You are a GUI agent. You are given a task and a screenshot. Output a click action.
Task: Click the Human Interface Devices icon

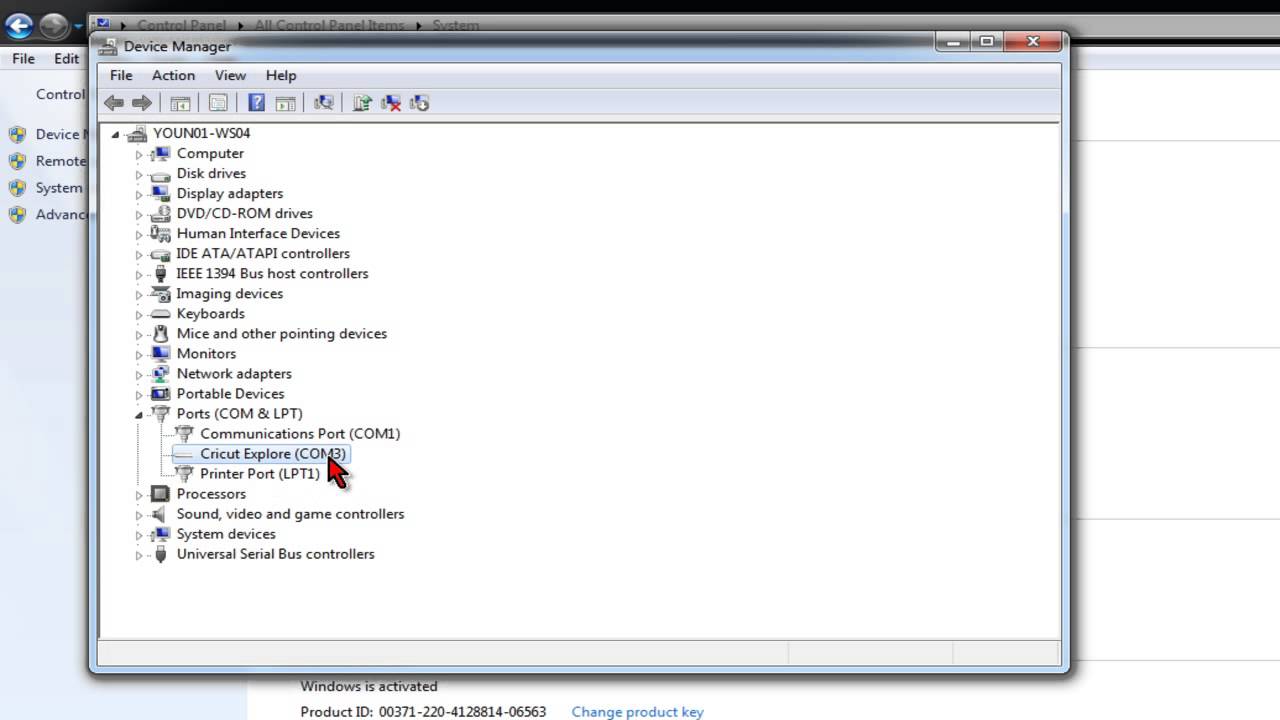[x=160, y=234]
